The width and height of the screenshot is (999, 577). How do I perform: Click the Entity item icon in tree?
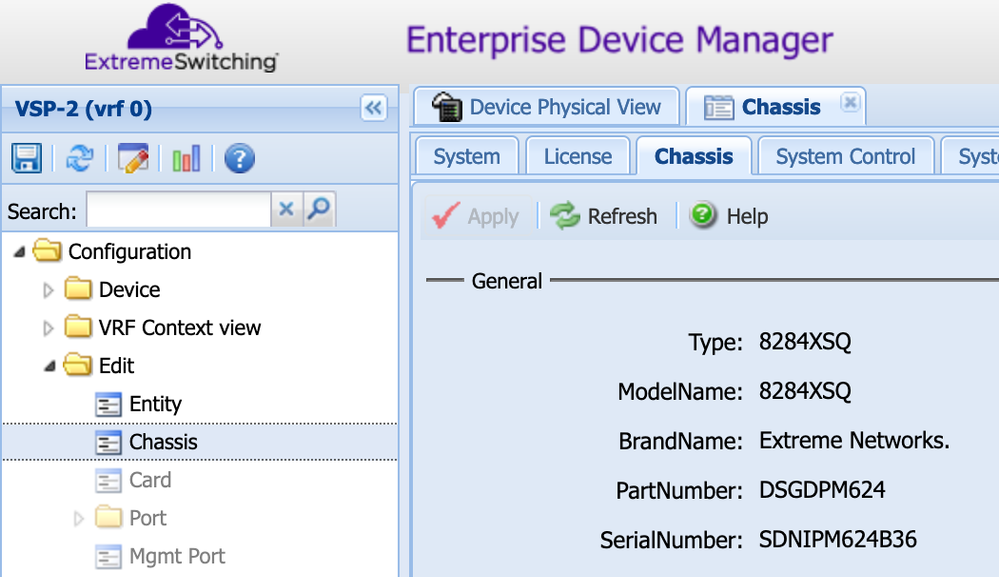[108, 404]
